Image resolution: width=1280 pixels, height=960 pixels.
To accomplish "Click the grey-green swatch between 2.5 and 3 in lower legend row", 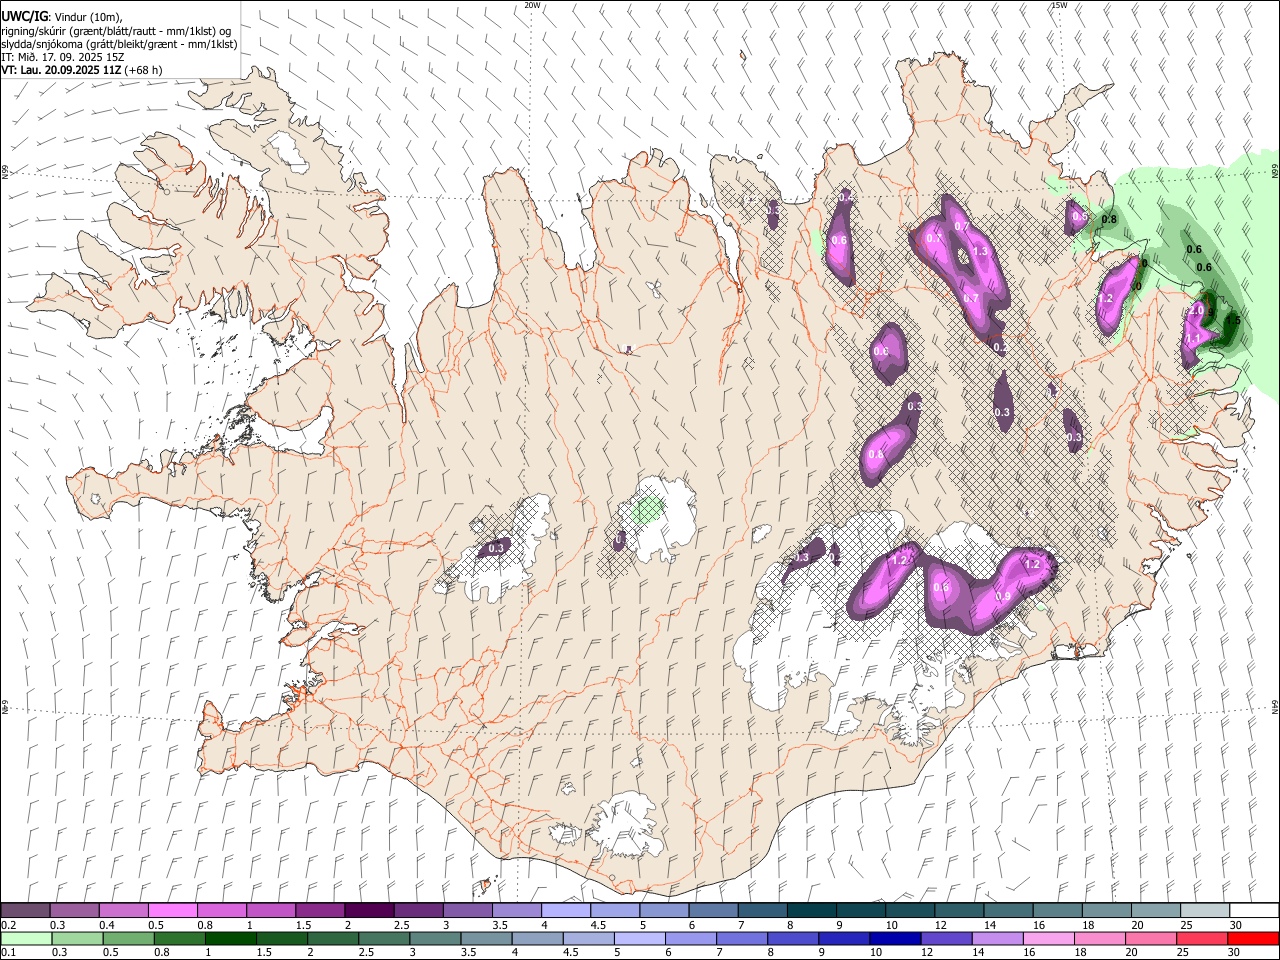I will coord(383,939).
